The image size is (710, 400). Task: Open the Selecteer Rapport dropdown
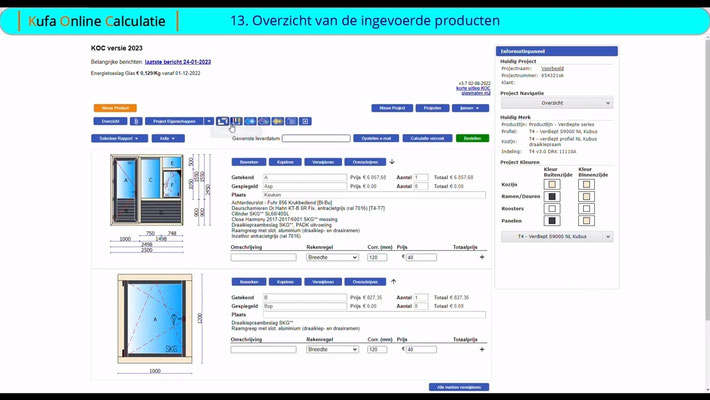click(x=120, y=139)
